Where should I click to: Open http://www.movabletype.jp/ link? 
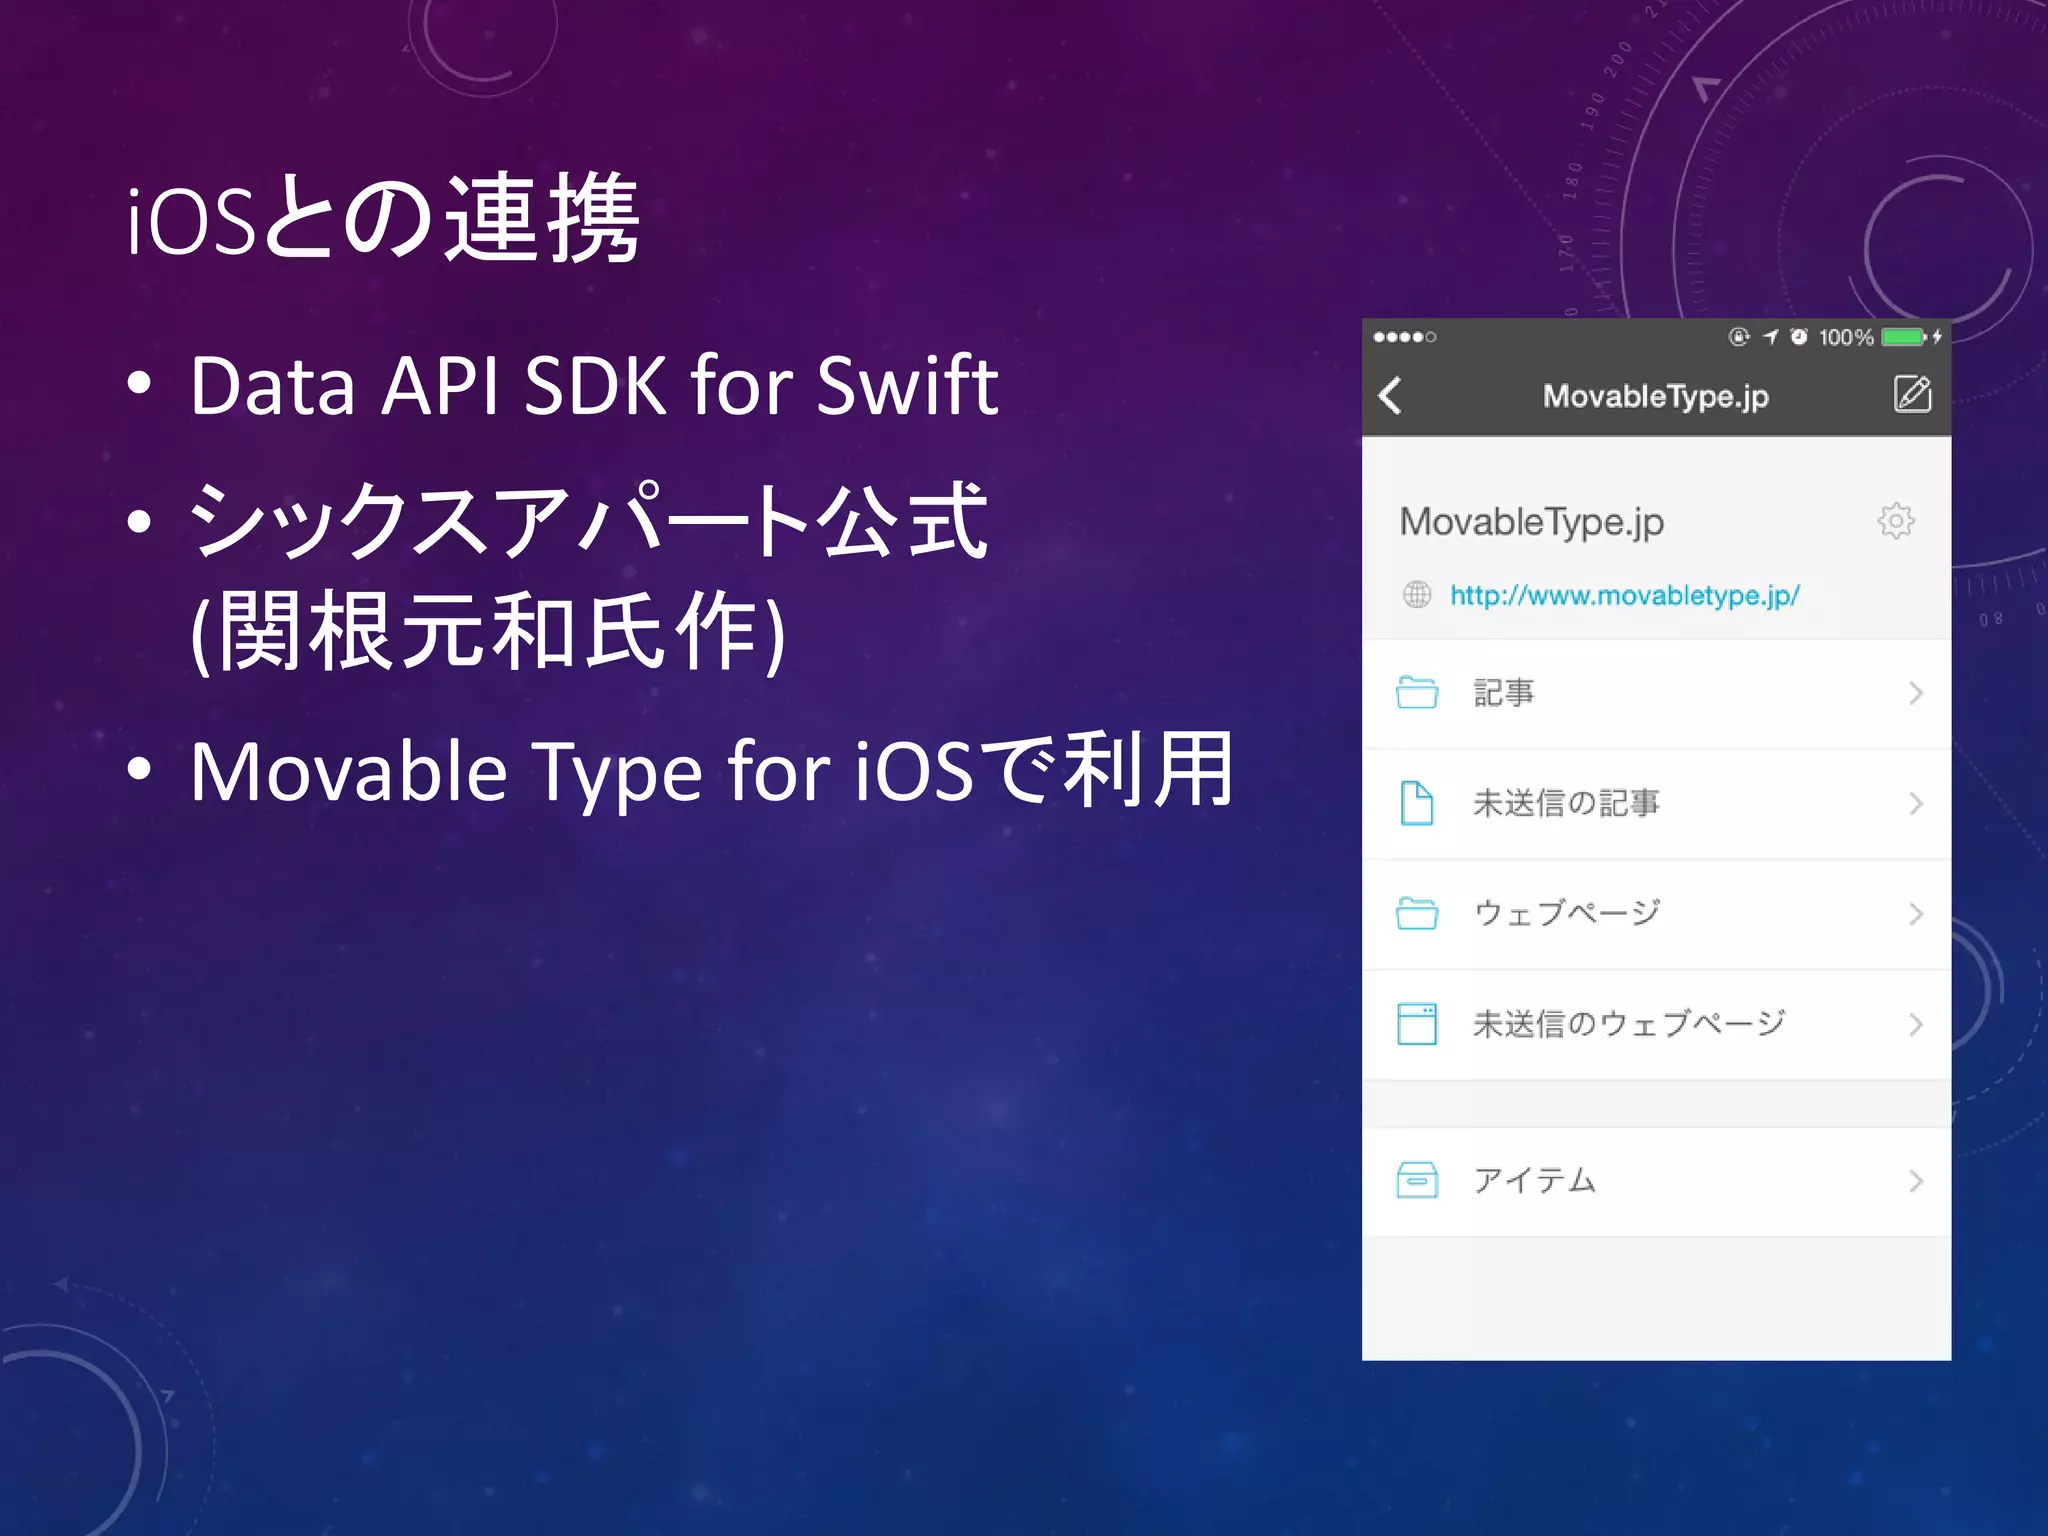click(x=1625, y=595)
